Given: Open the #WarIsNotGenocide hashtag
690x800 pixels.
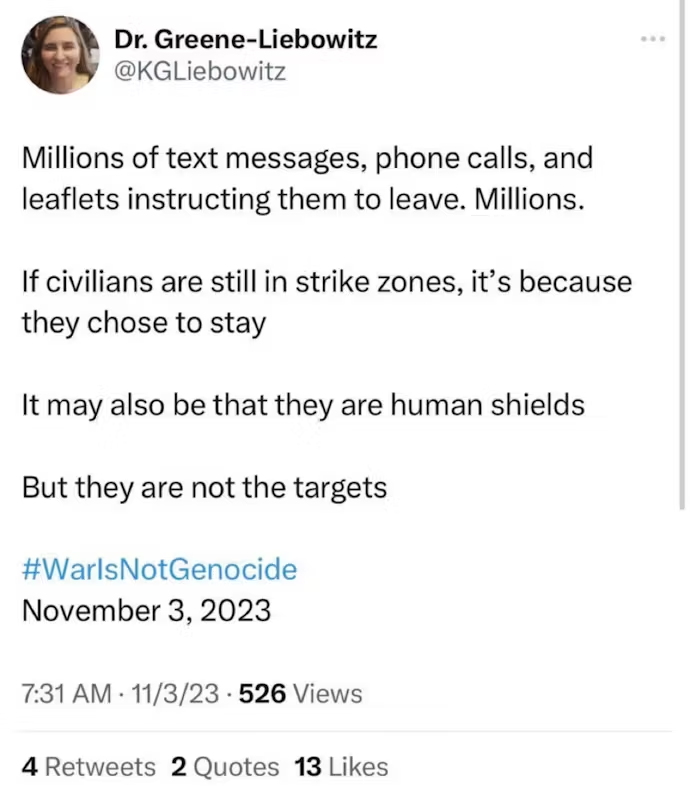Looking at the screenshot, I should [159, 570].
